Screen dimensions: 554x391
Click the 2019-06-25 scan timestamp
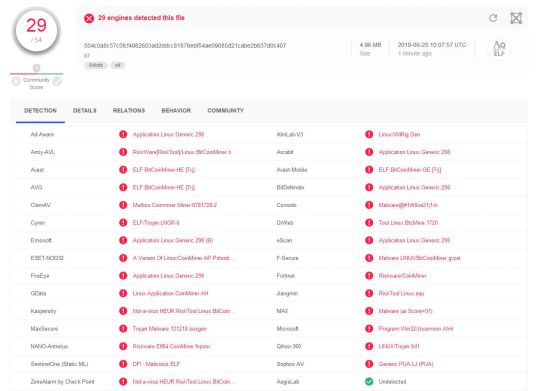432,45
